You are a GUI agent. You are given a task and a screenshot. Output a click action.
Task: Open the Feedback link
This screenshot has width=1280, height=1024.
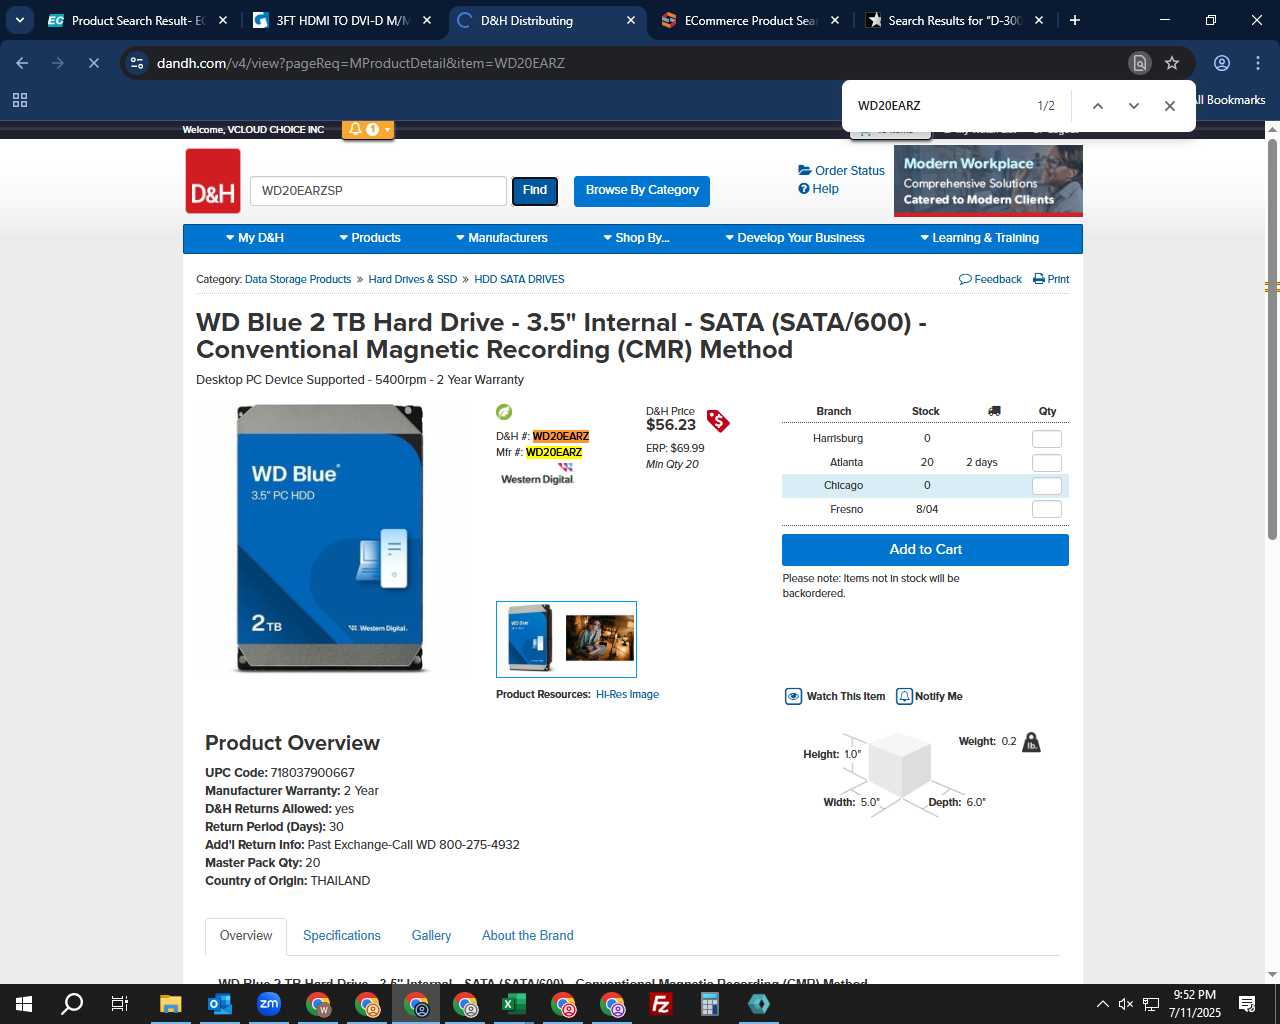click(x=990, y=279)
